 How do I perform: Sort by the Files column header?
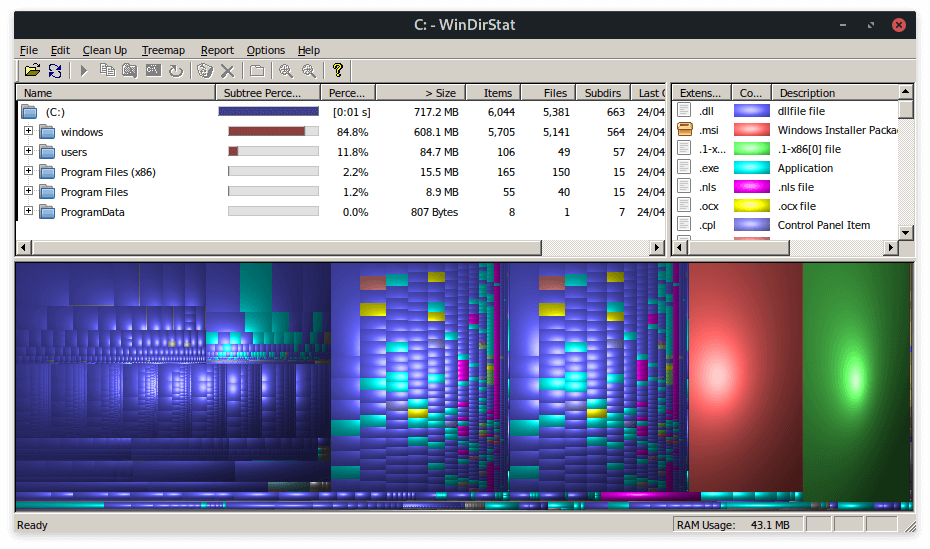coord(549,93)
